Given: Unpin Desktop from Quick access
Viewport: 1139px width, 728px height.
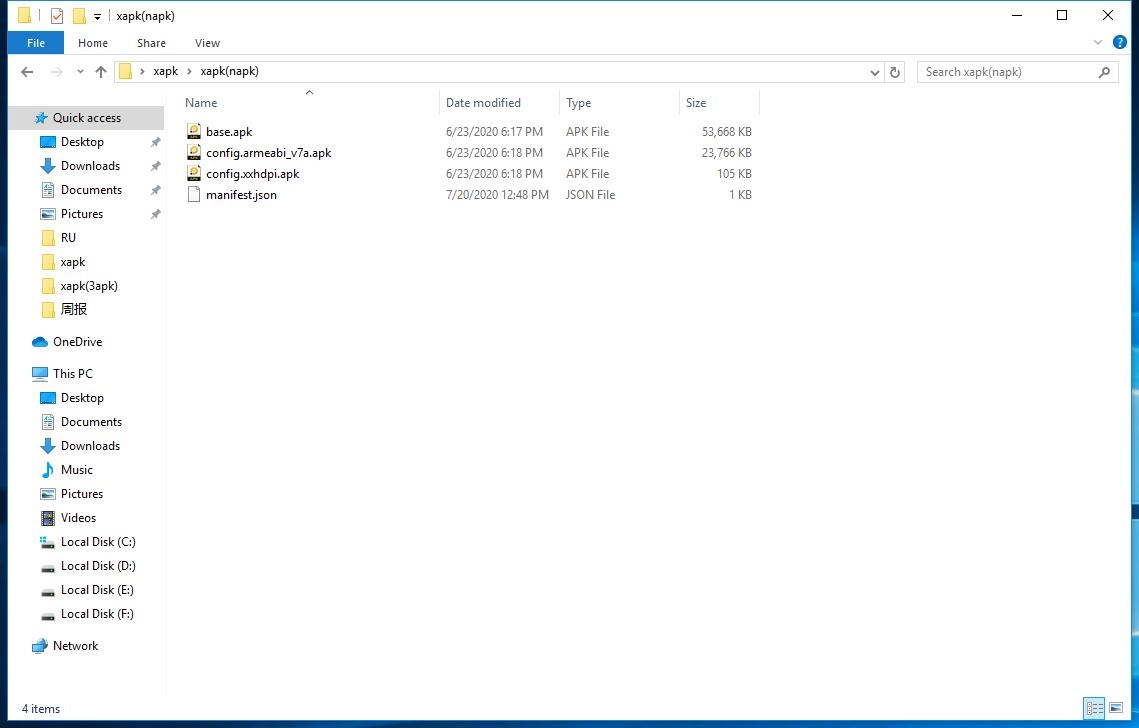Looking at the screenshot, I should (155, 141).
